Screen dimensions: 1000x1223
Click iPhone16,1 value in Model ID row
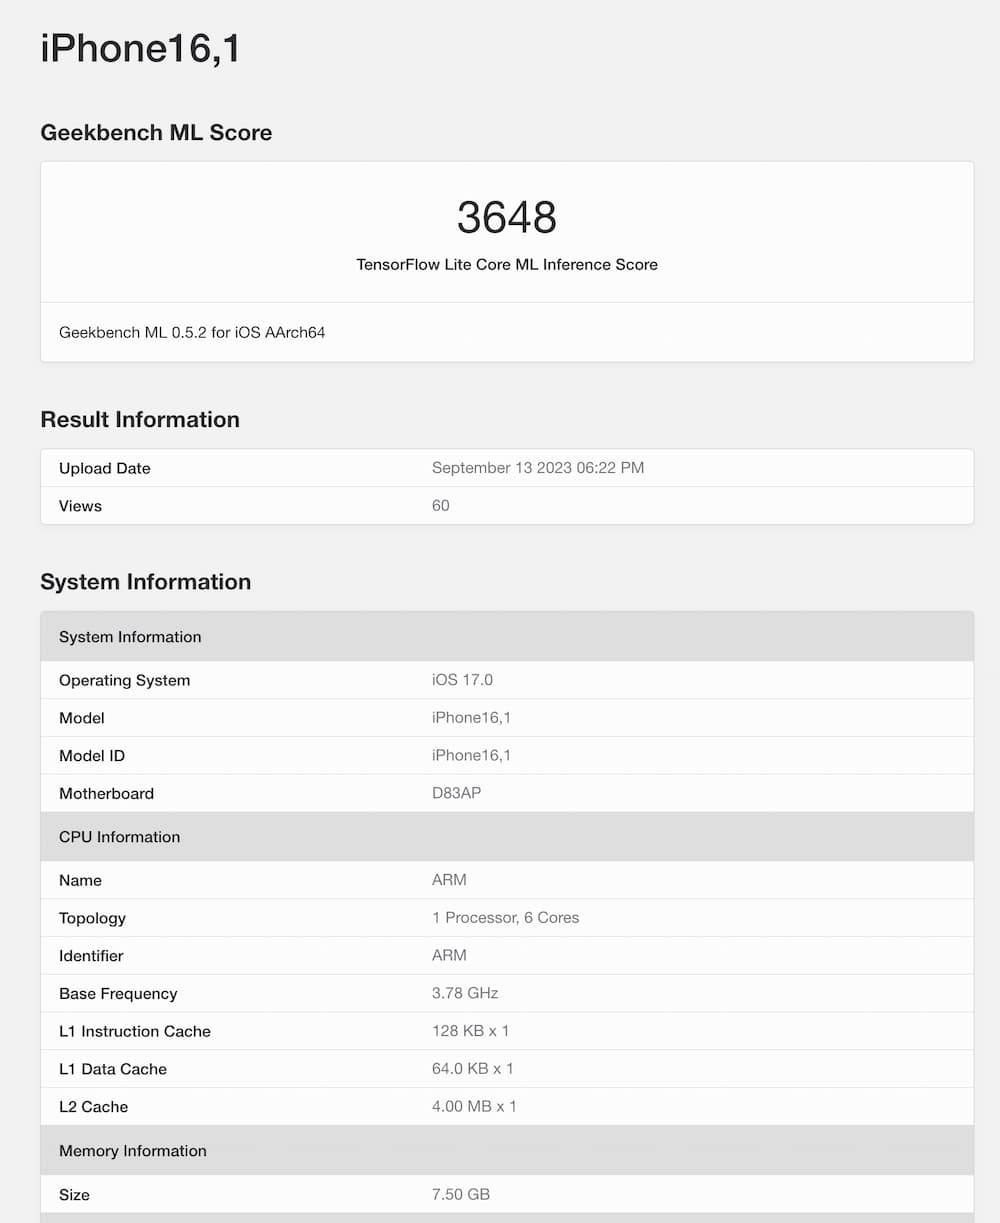(471, 756)
